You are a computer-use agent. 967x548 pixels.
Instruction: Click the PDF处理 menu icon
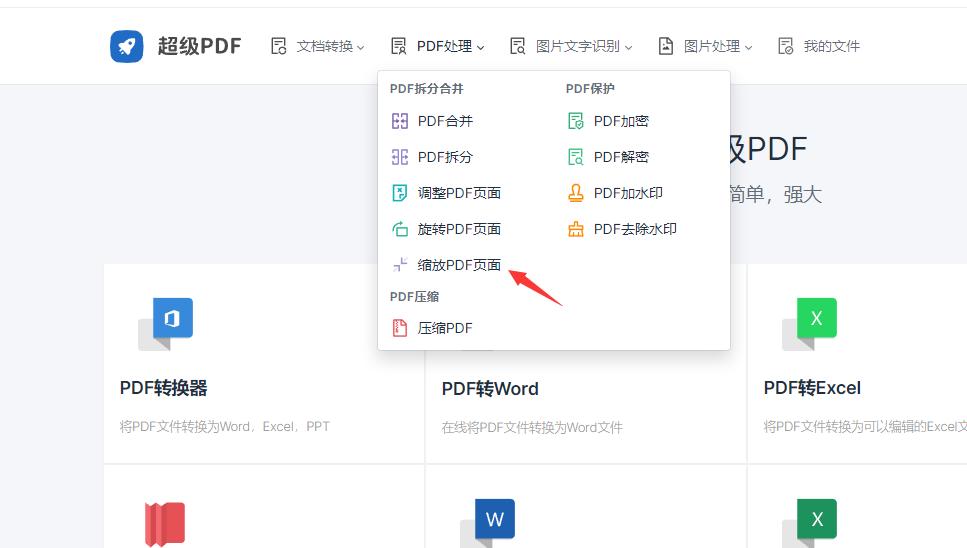399,46
